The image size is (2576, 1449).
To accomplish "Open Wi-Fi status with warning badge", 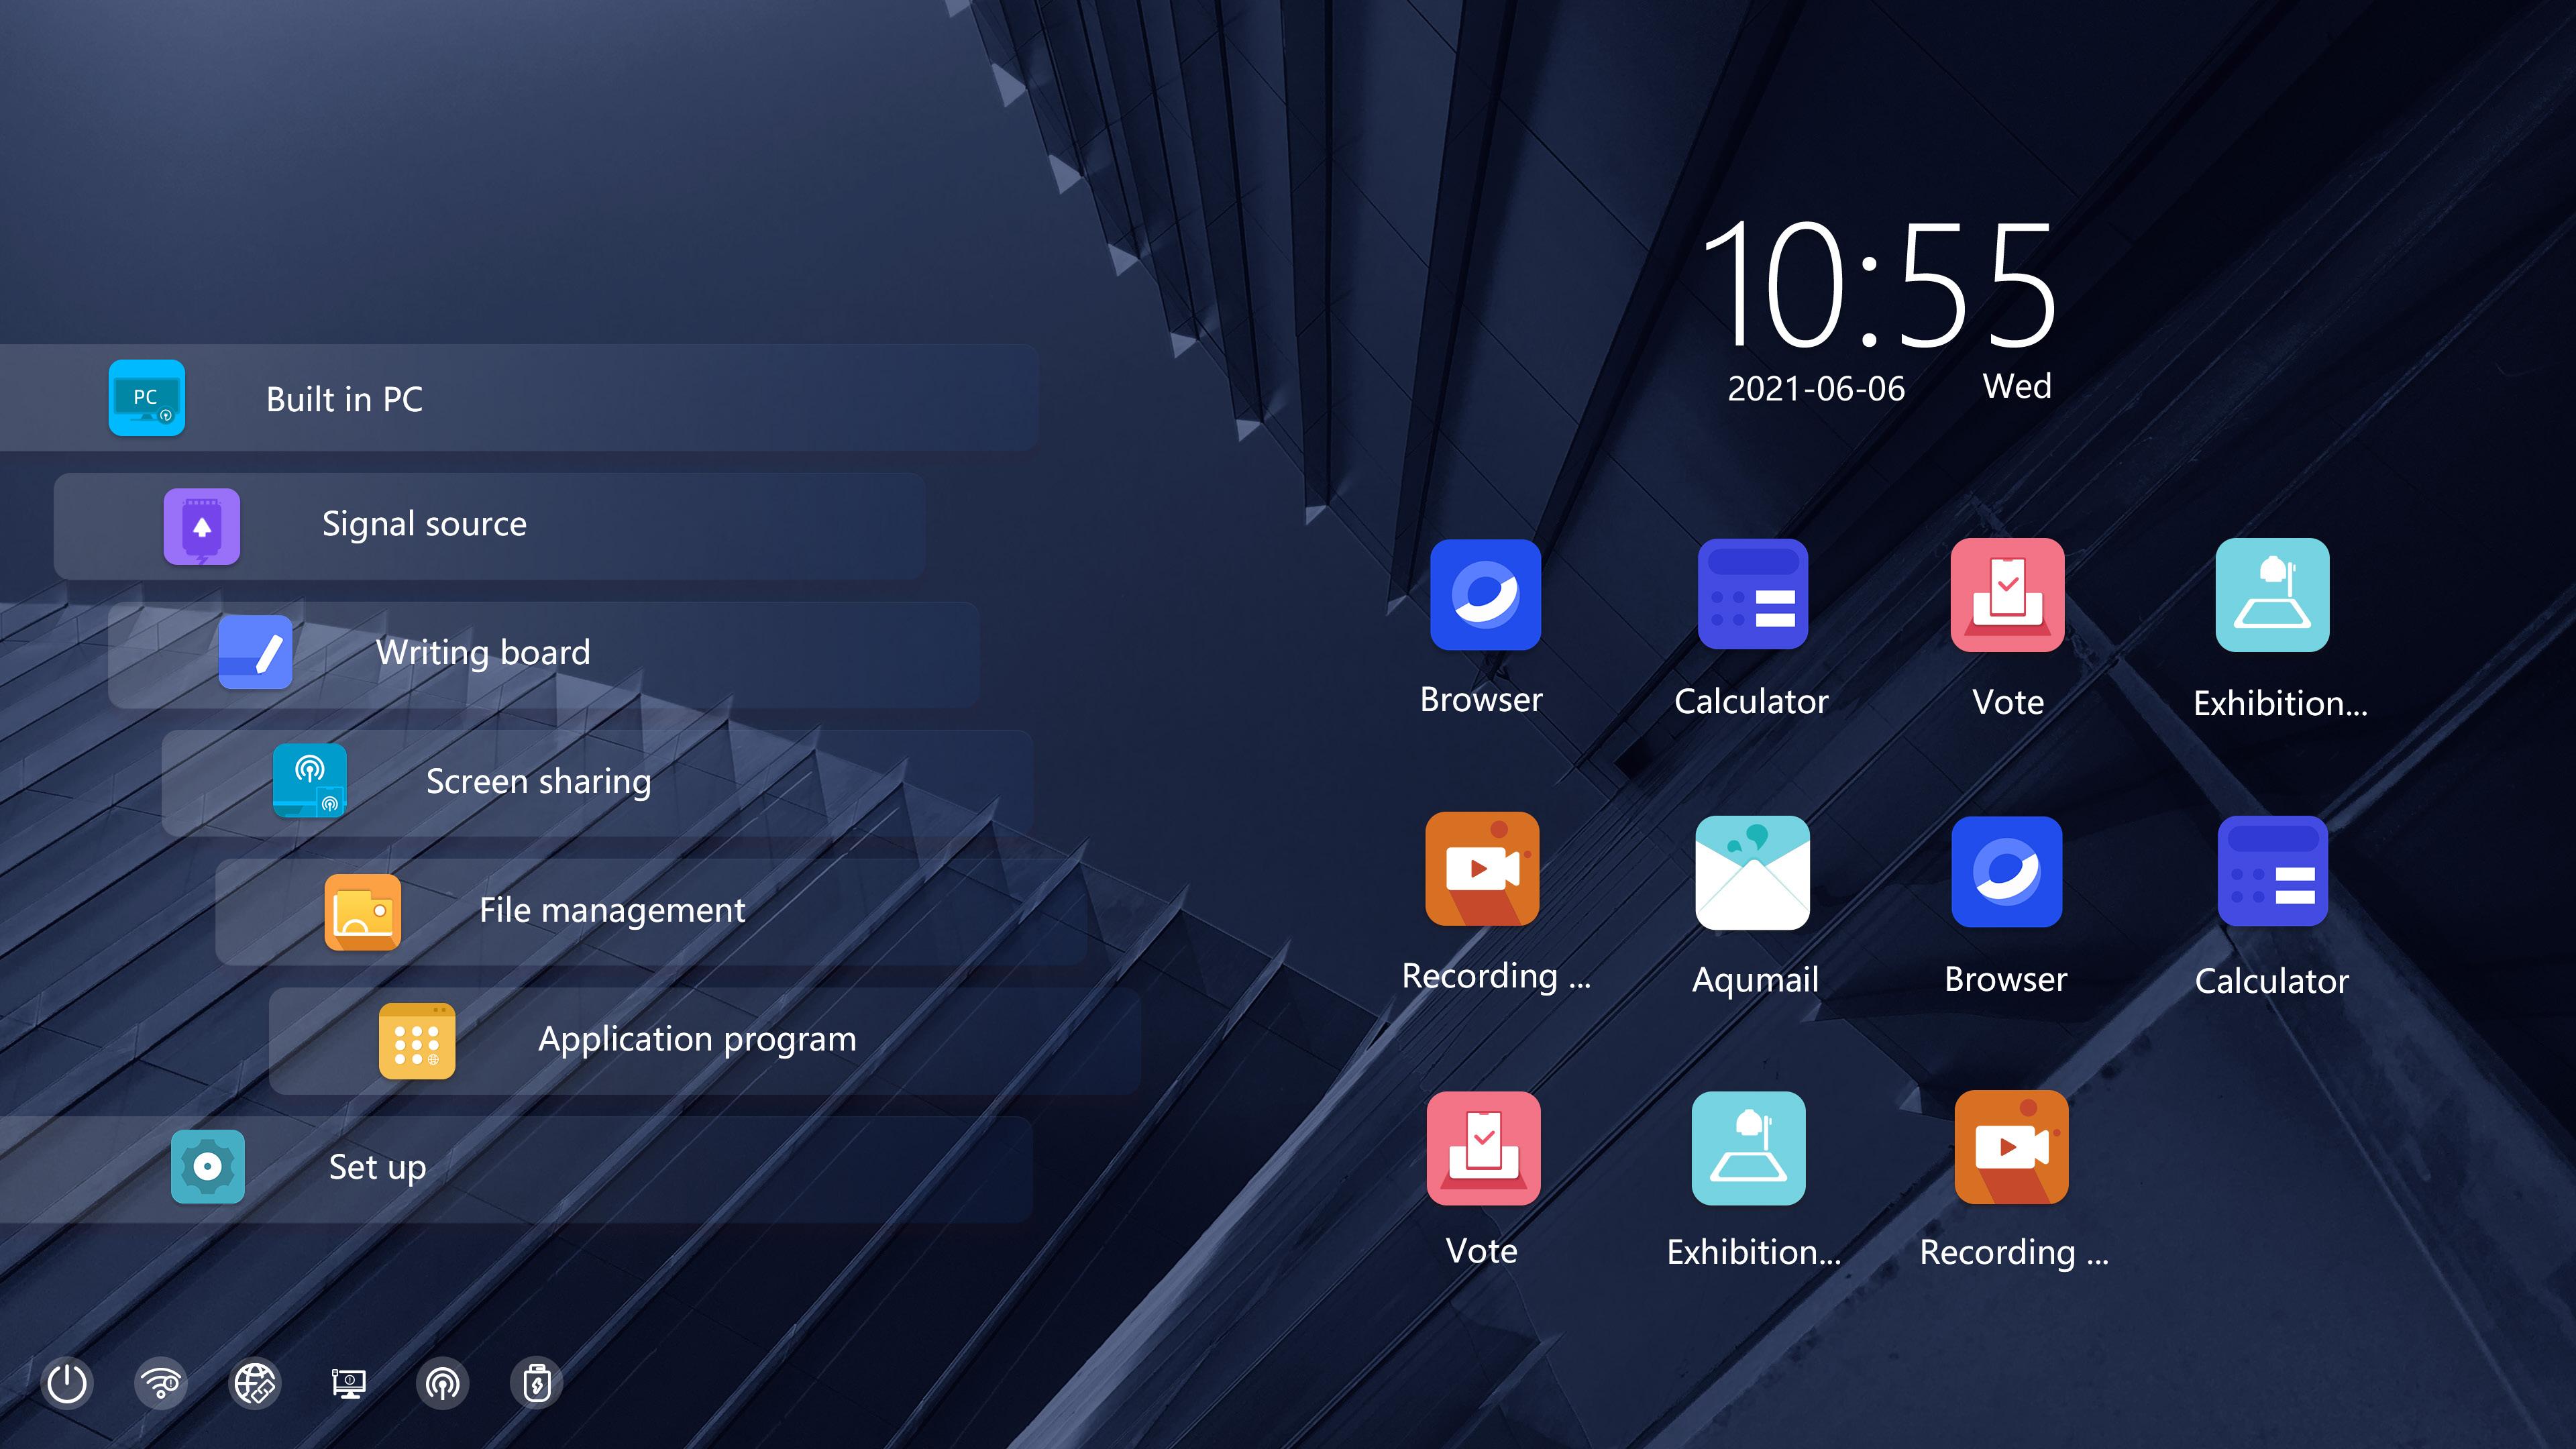I will pyautogui.click(x=160, y=1384).
